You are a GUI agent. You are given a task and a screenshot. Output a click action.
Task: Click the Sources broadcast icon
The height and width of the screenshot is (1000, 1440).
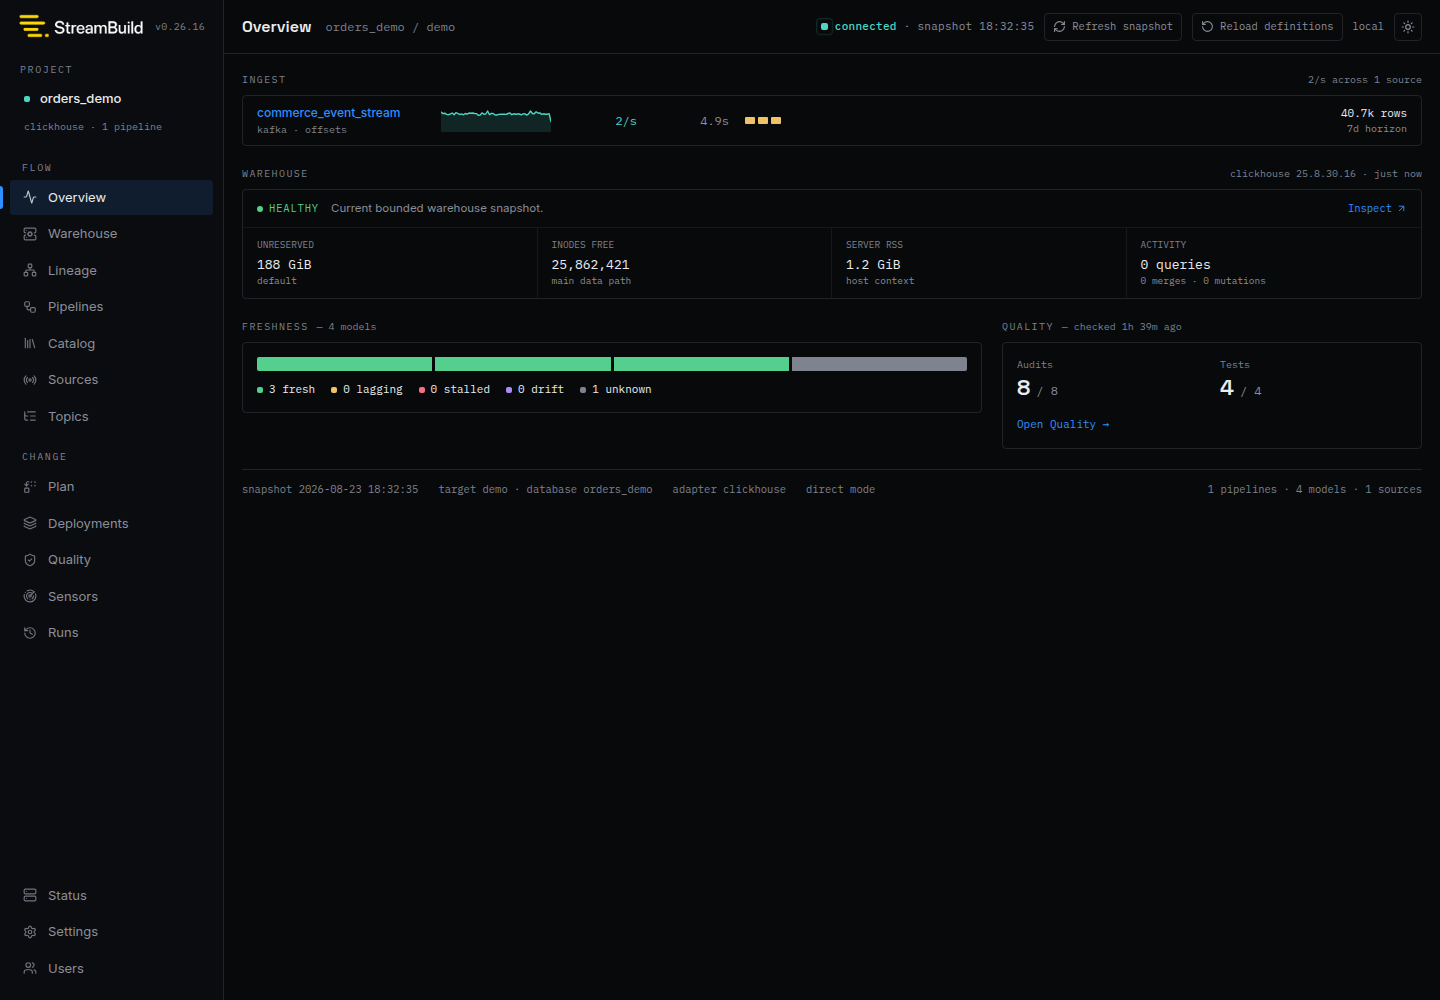(30, 380)
